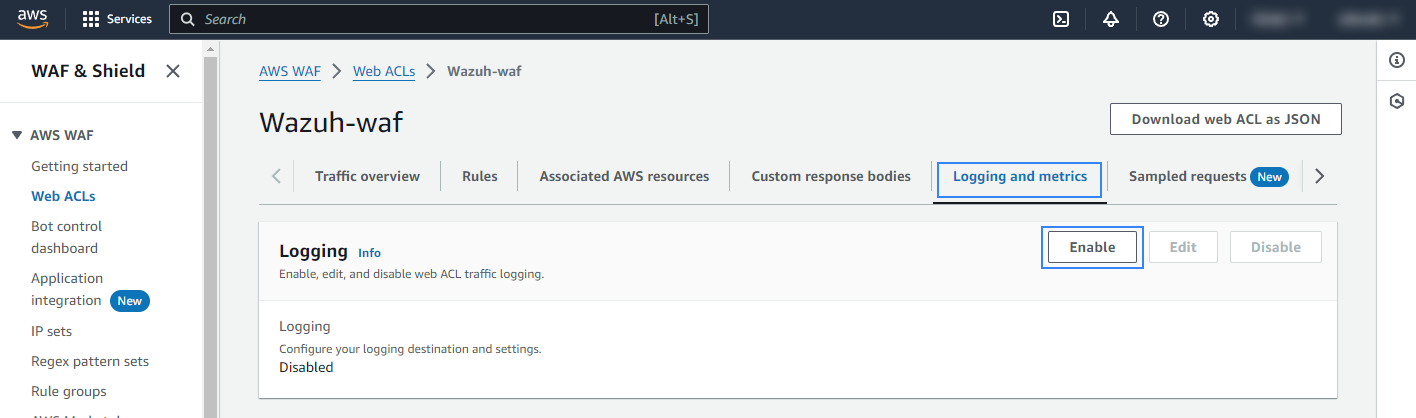Click the AWS logo home icon

[x=32, y=19]
